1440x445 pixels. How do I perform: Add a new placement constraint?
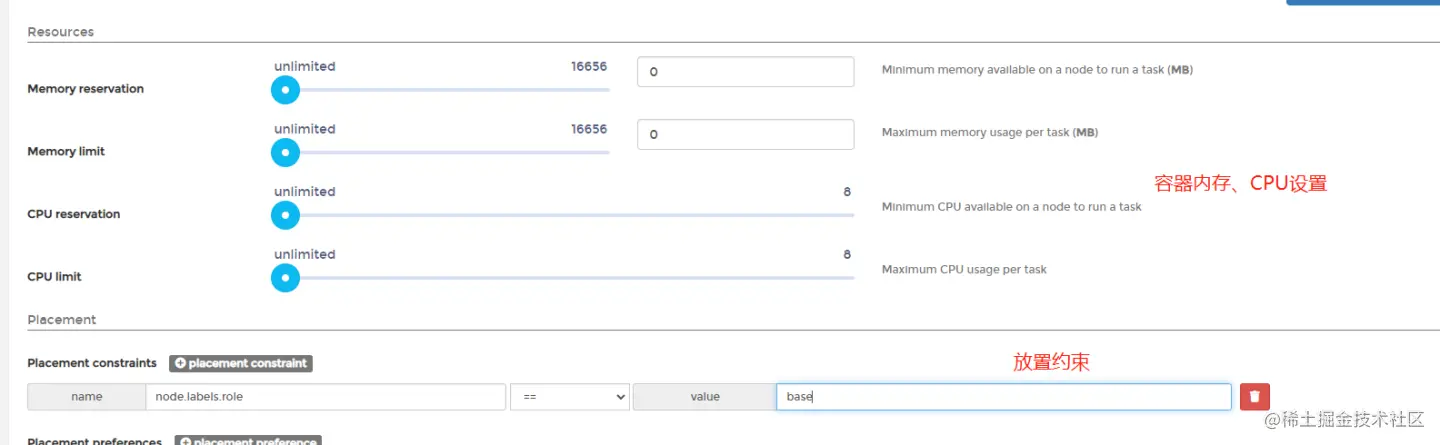click(x=241, y=363)
